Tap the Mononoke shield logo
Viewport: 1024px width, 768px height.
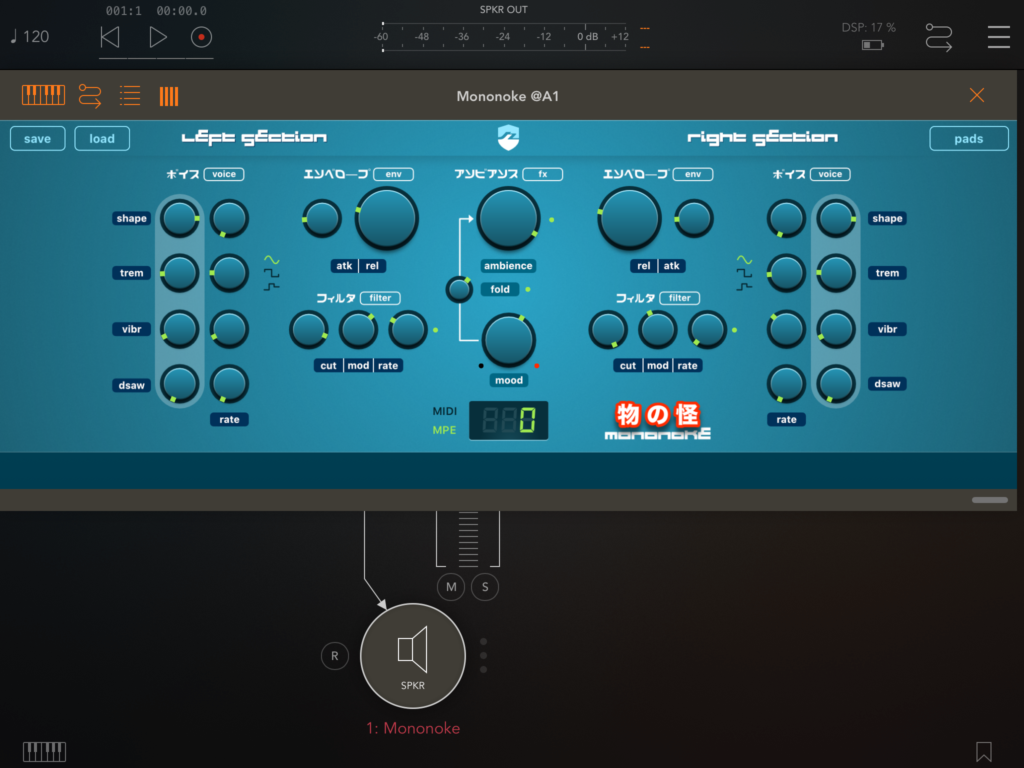(x=508, y=137)
